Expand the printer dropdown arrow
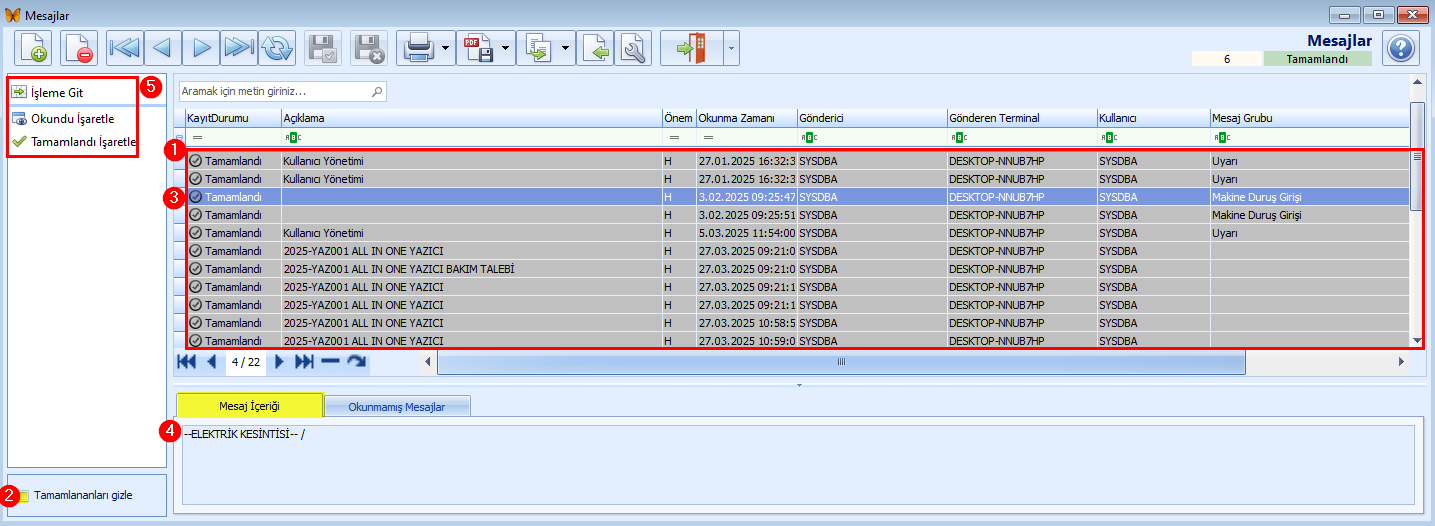The image size is (1435, 526). (445, 48)
